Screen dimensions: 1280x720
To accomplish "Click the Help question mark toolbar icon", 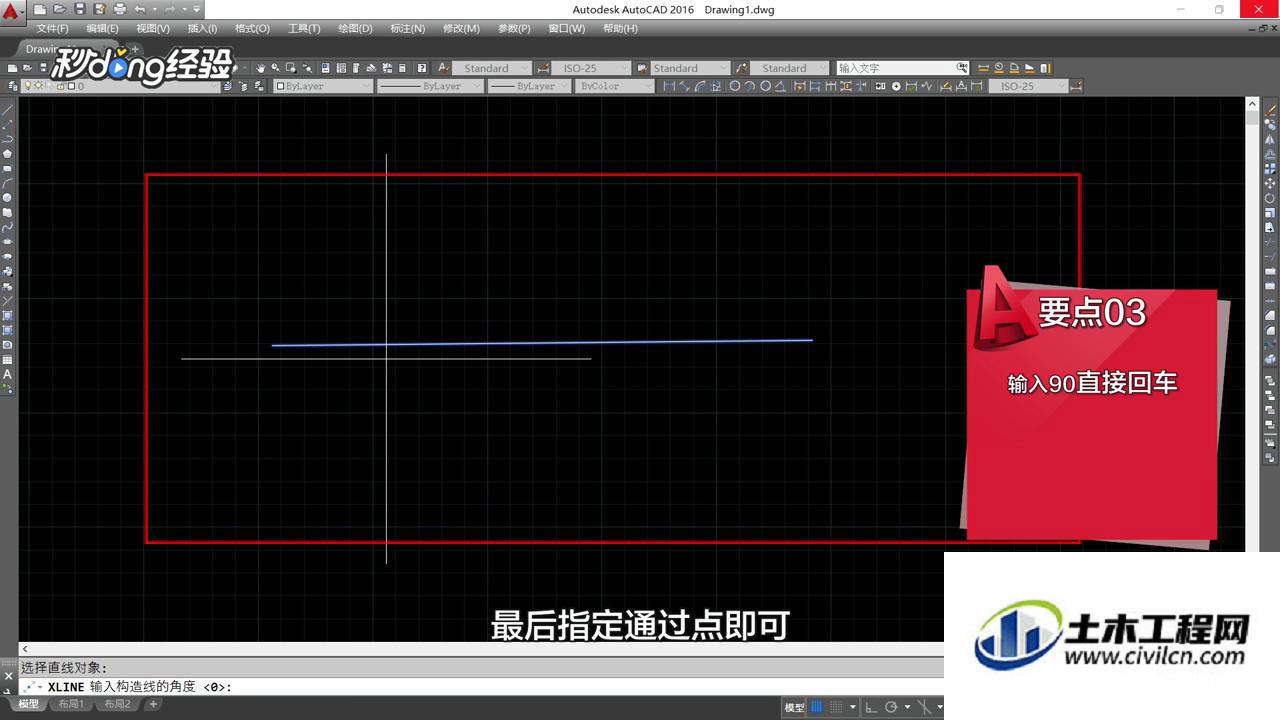I will tap(422, 68).
